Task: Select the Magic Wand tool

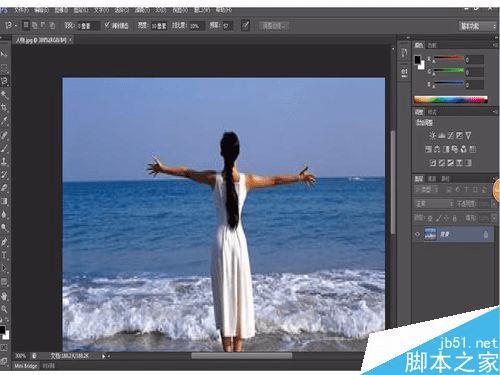Action: 4,95
